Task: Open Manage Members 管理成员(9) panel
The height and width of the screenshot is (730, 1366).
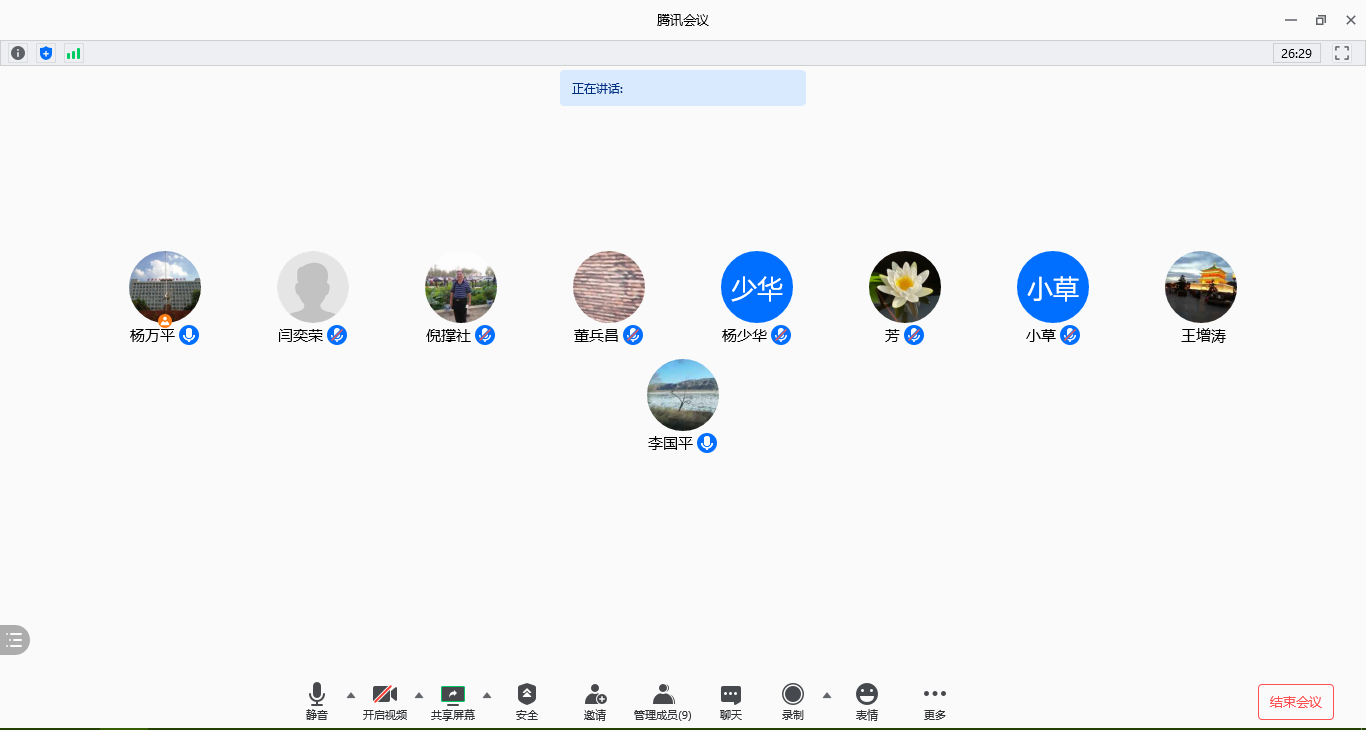Action: pyautogui.click(x=663, y=701)
